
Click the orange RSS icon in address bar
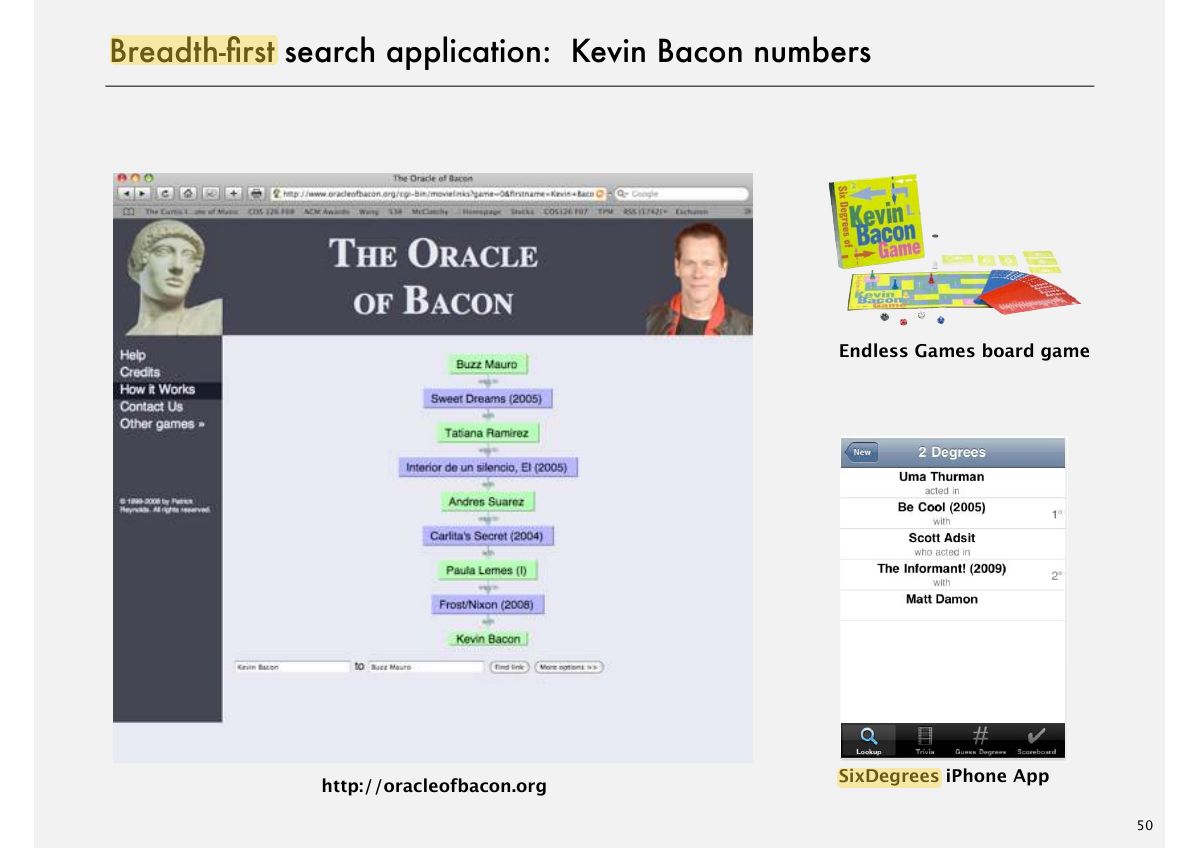click(x=600, y=193)
